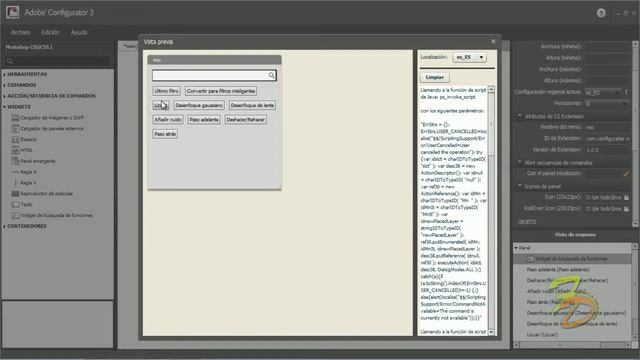Click the Anchura (mínima) input field
This screenshot has height=360, width=640.
(606, 47)
